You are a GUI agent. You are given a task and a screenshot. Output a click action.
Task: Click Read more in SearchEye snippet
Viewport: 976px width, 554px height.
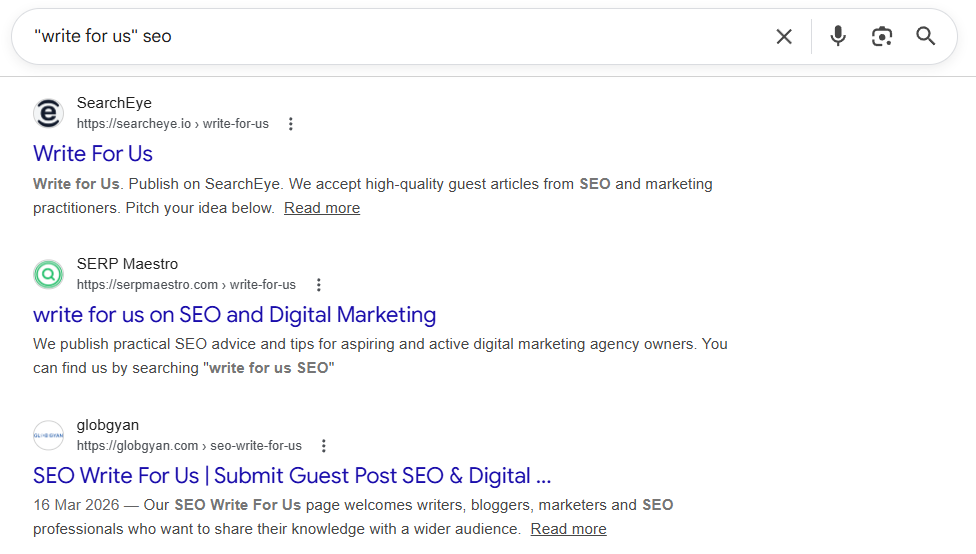tap(322, 208)
